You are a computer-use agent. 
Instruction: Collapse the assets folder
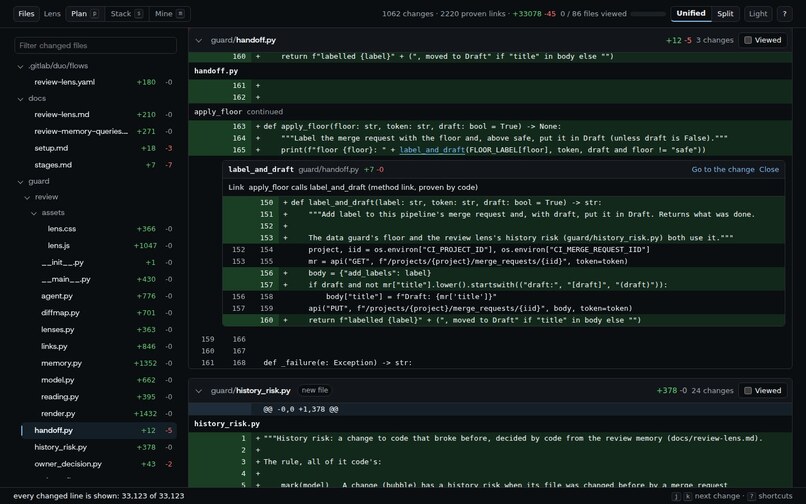pos(34,212)
